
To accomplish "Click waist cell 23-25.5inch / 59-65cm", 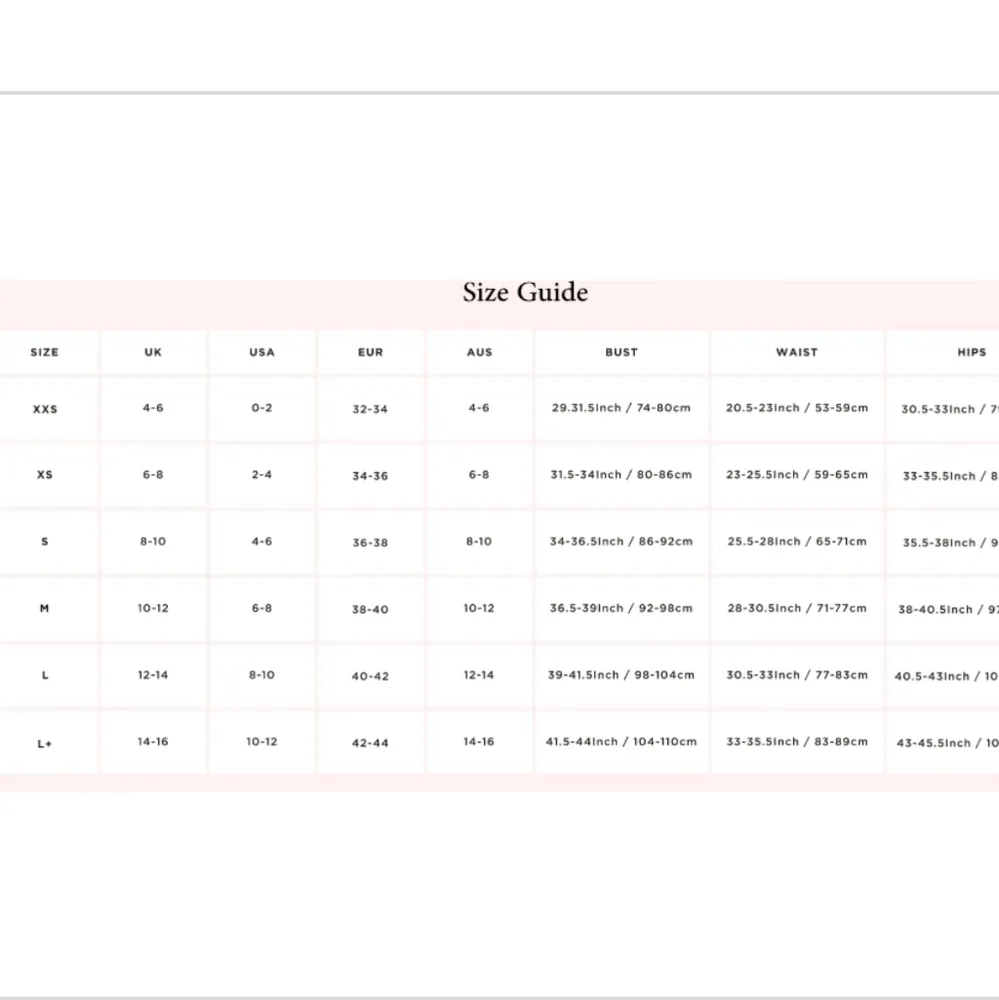I will 797,475.
